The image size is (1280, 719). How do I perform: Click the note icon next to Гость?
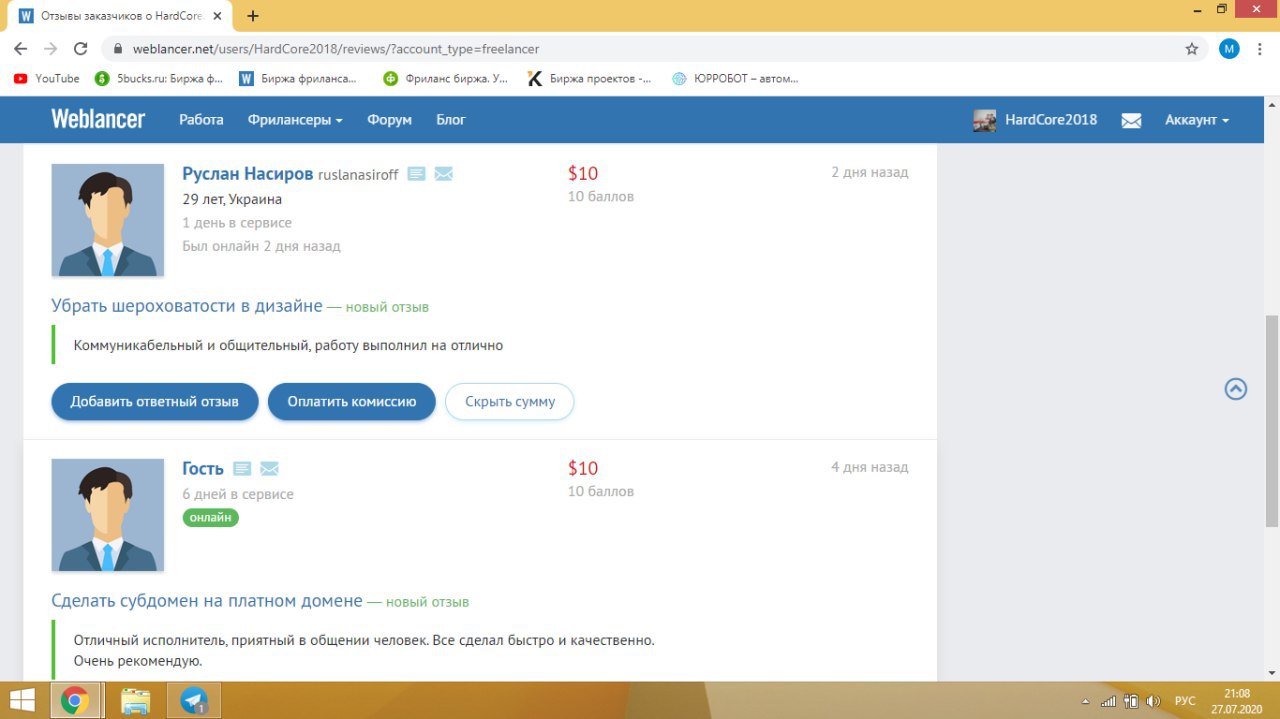[x=242, y=468]
